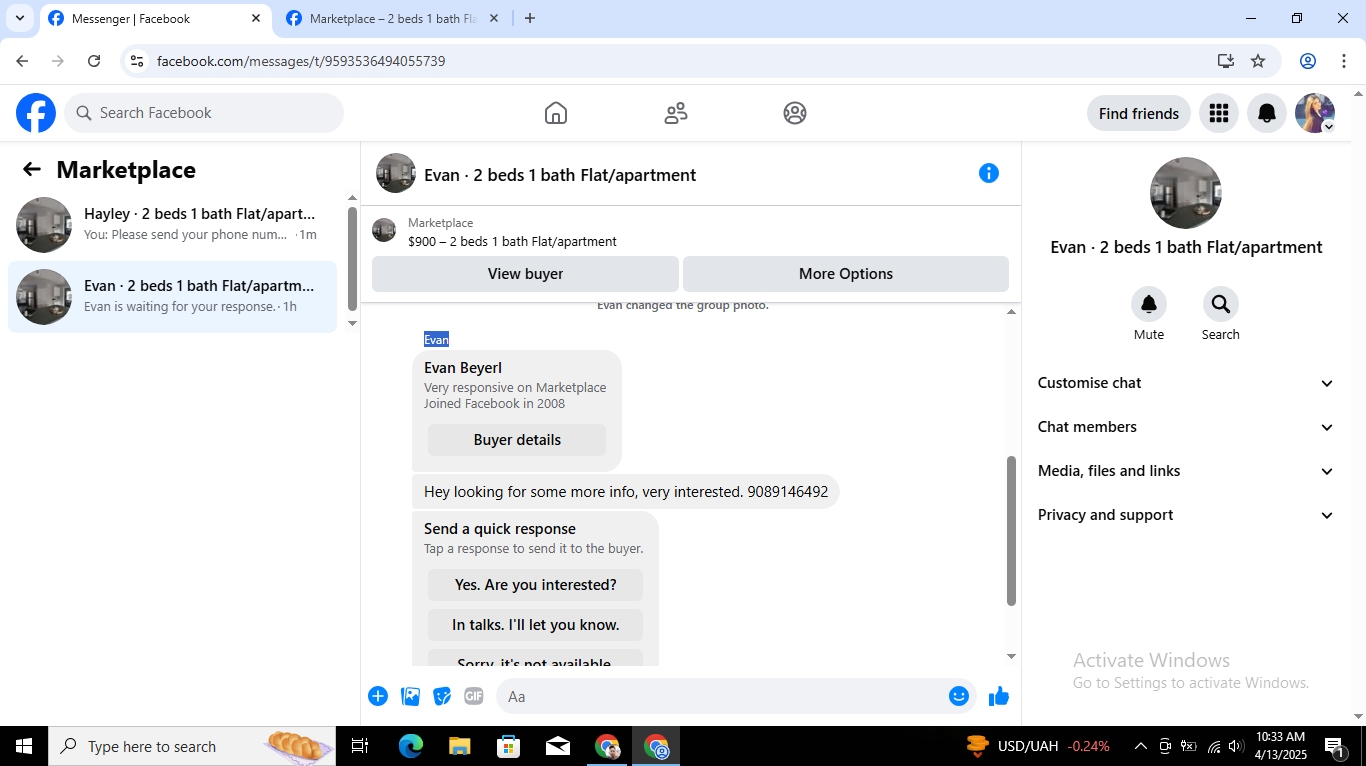Click the Windows taskbar search box
The height and width of the screenshot is (766, 1366).
pyautogui.click(x=191, y=746)
